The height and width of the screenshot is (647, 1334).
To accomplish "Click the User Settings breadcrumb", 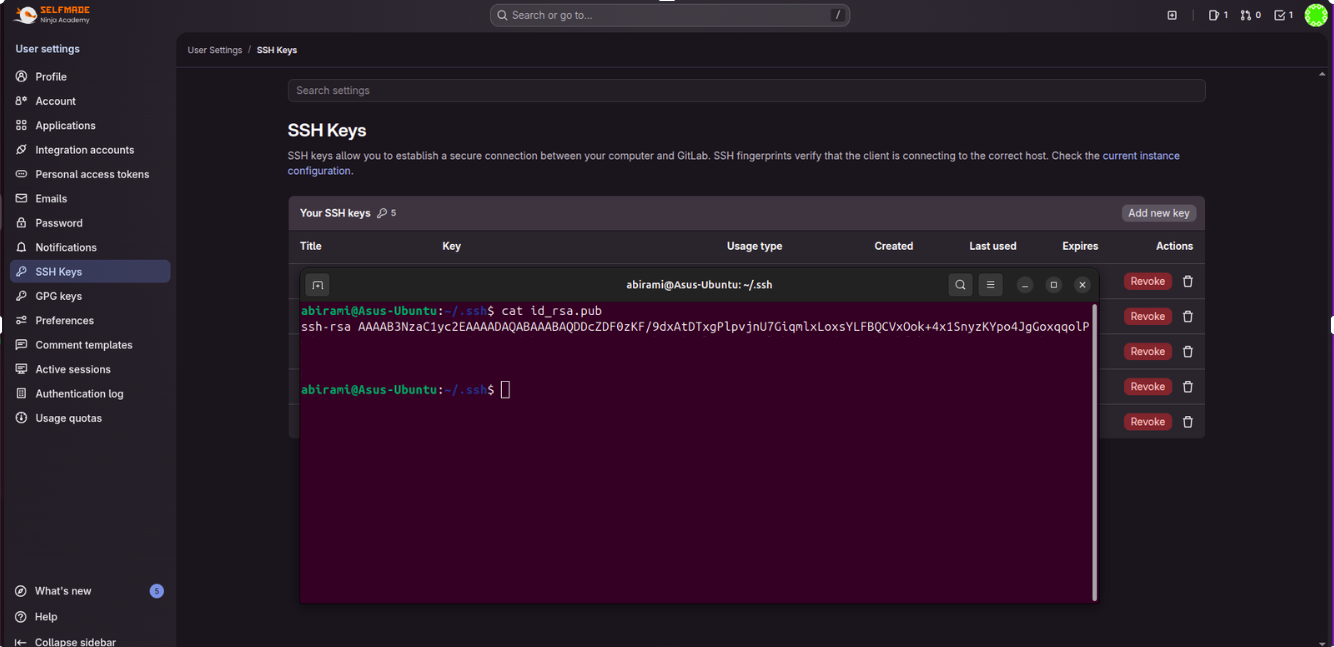I will pyautogui.click(x=214, y=50).
